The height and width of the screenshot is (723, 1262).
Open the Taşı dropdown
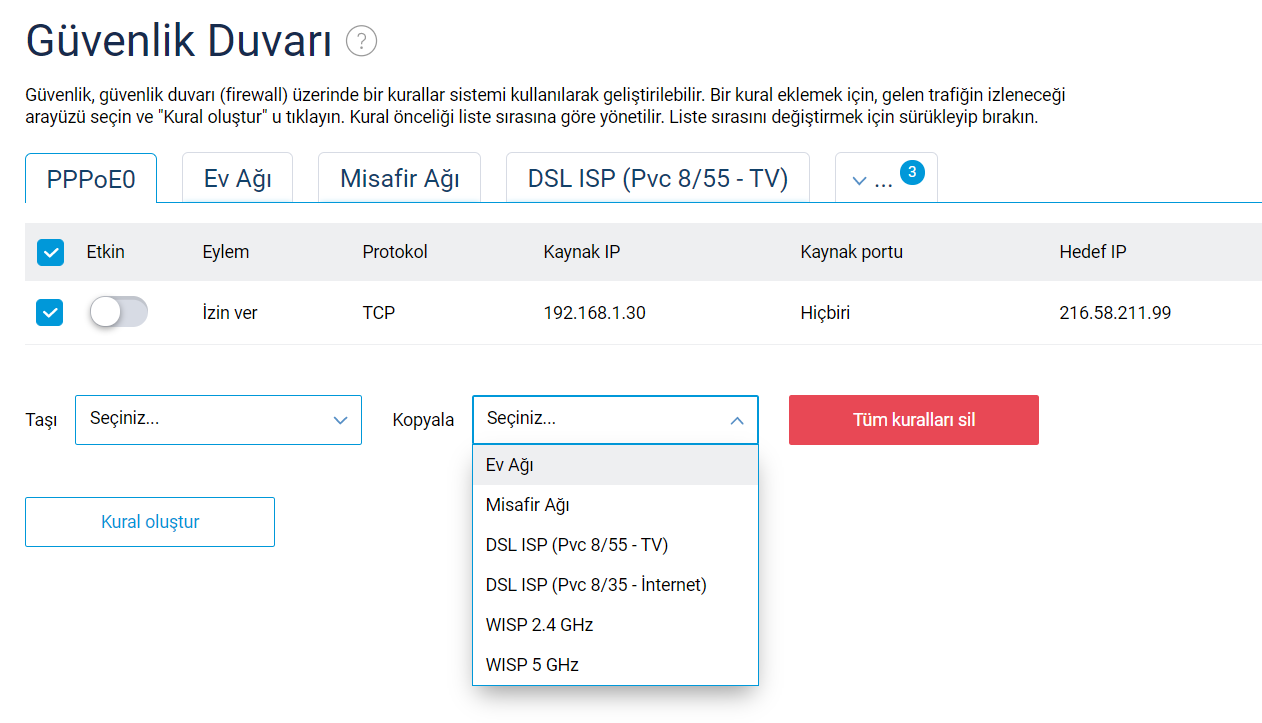point(218,420)
